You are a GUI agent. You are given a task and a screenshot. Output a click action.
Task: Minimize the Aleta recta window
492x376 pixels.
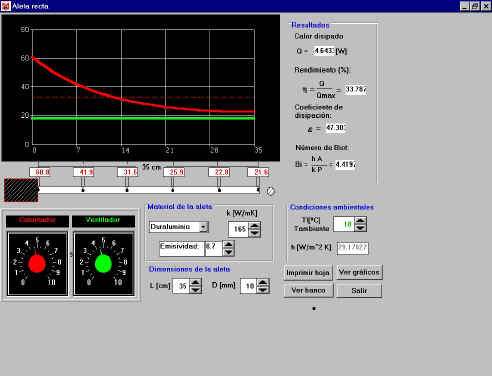pos(465,6)
